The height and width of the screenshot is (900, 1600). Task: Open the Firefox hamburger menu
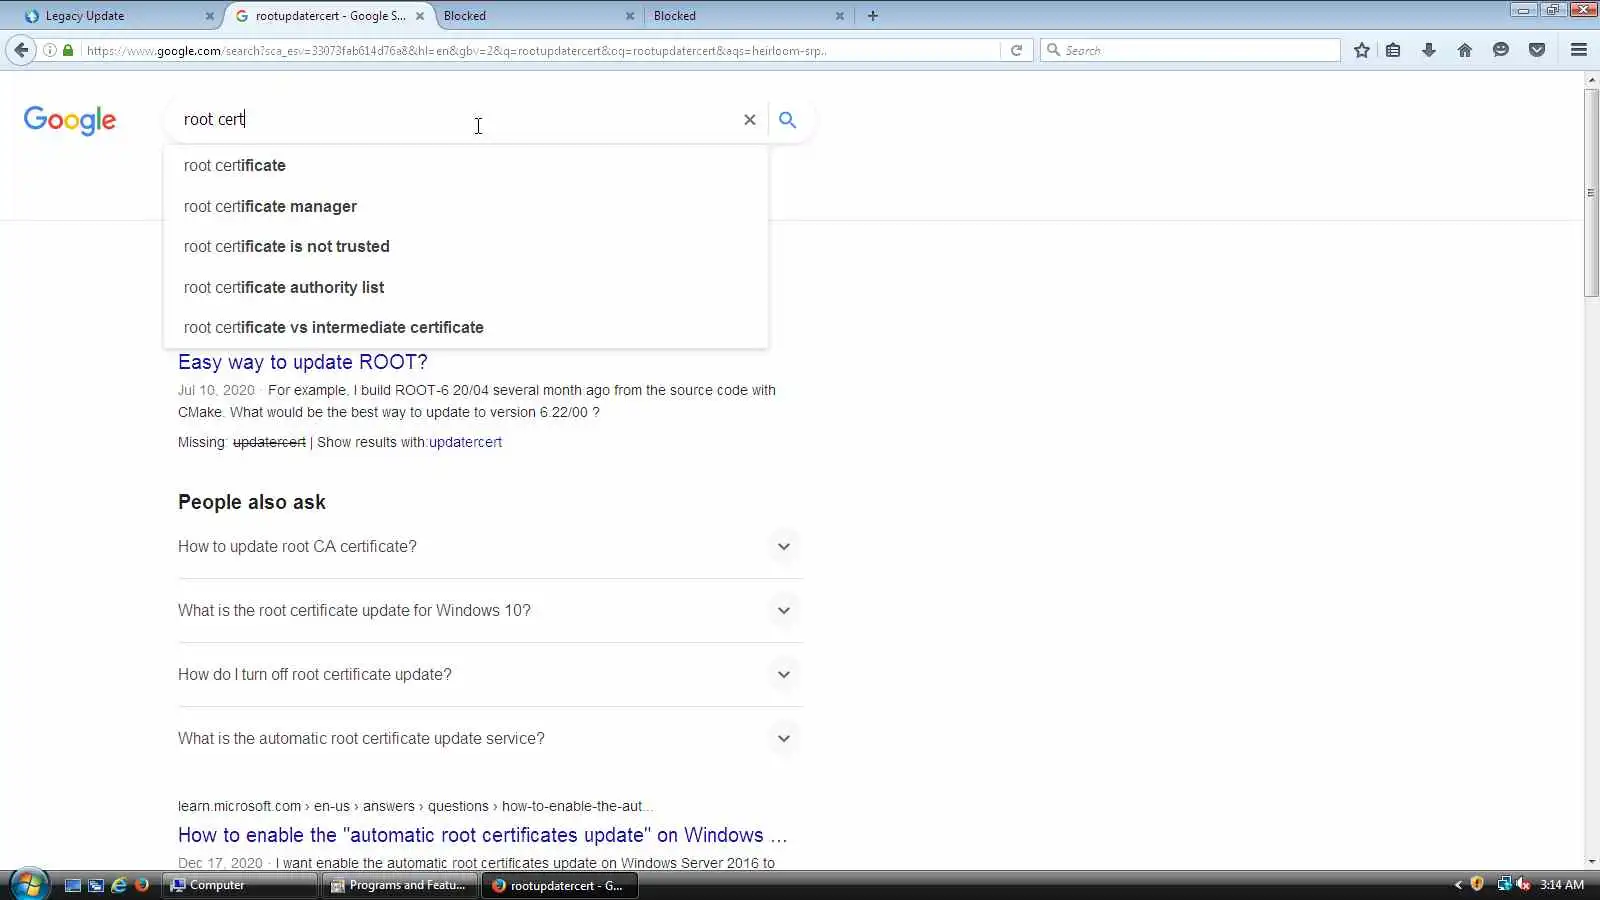(1579, 50)
